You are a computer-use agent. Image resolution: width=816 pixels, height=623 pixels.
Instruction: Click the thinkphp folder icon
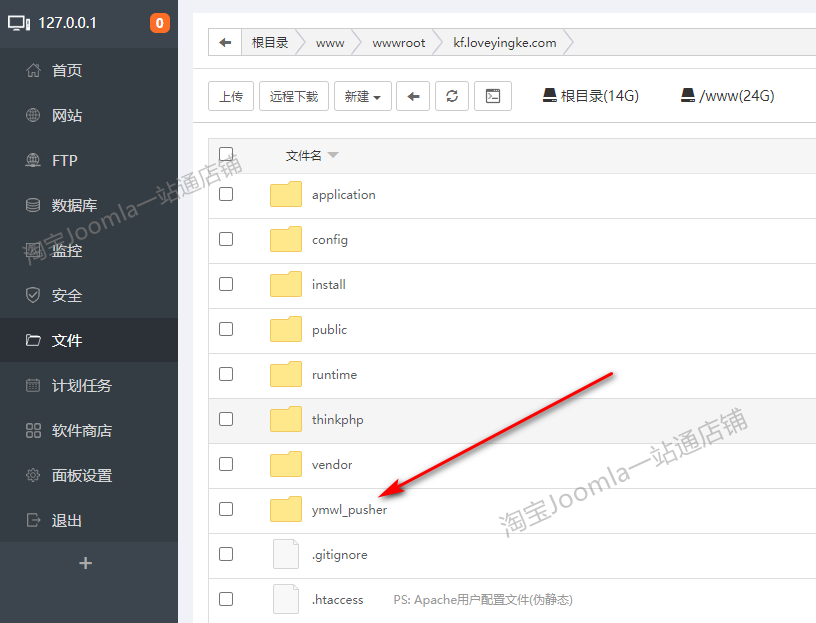click(286, 419)
